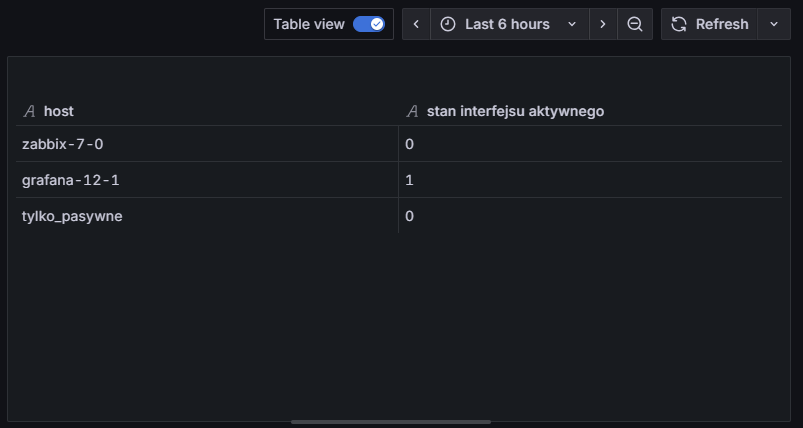Click the horizontal scrollbar at panel bottom
The width and height of the screenshot is (803, 428).
(x=391, y=422)
